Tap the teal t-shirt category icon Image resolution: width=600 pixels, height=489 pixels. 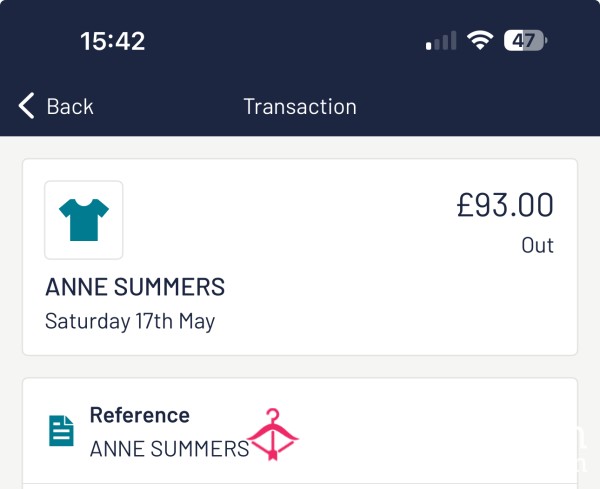pyautogui.click(x=84, y=220)
